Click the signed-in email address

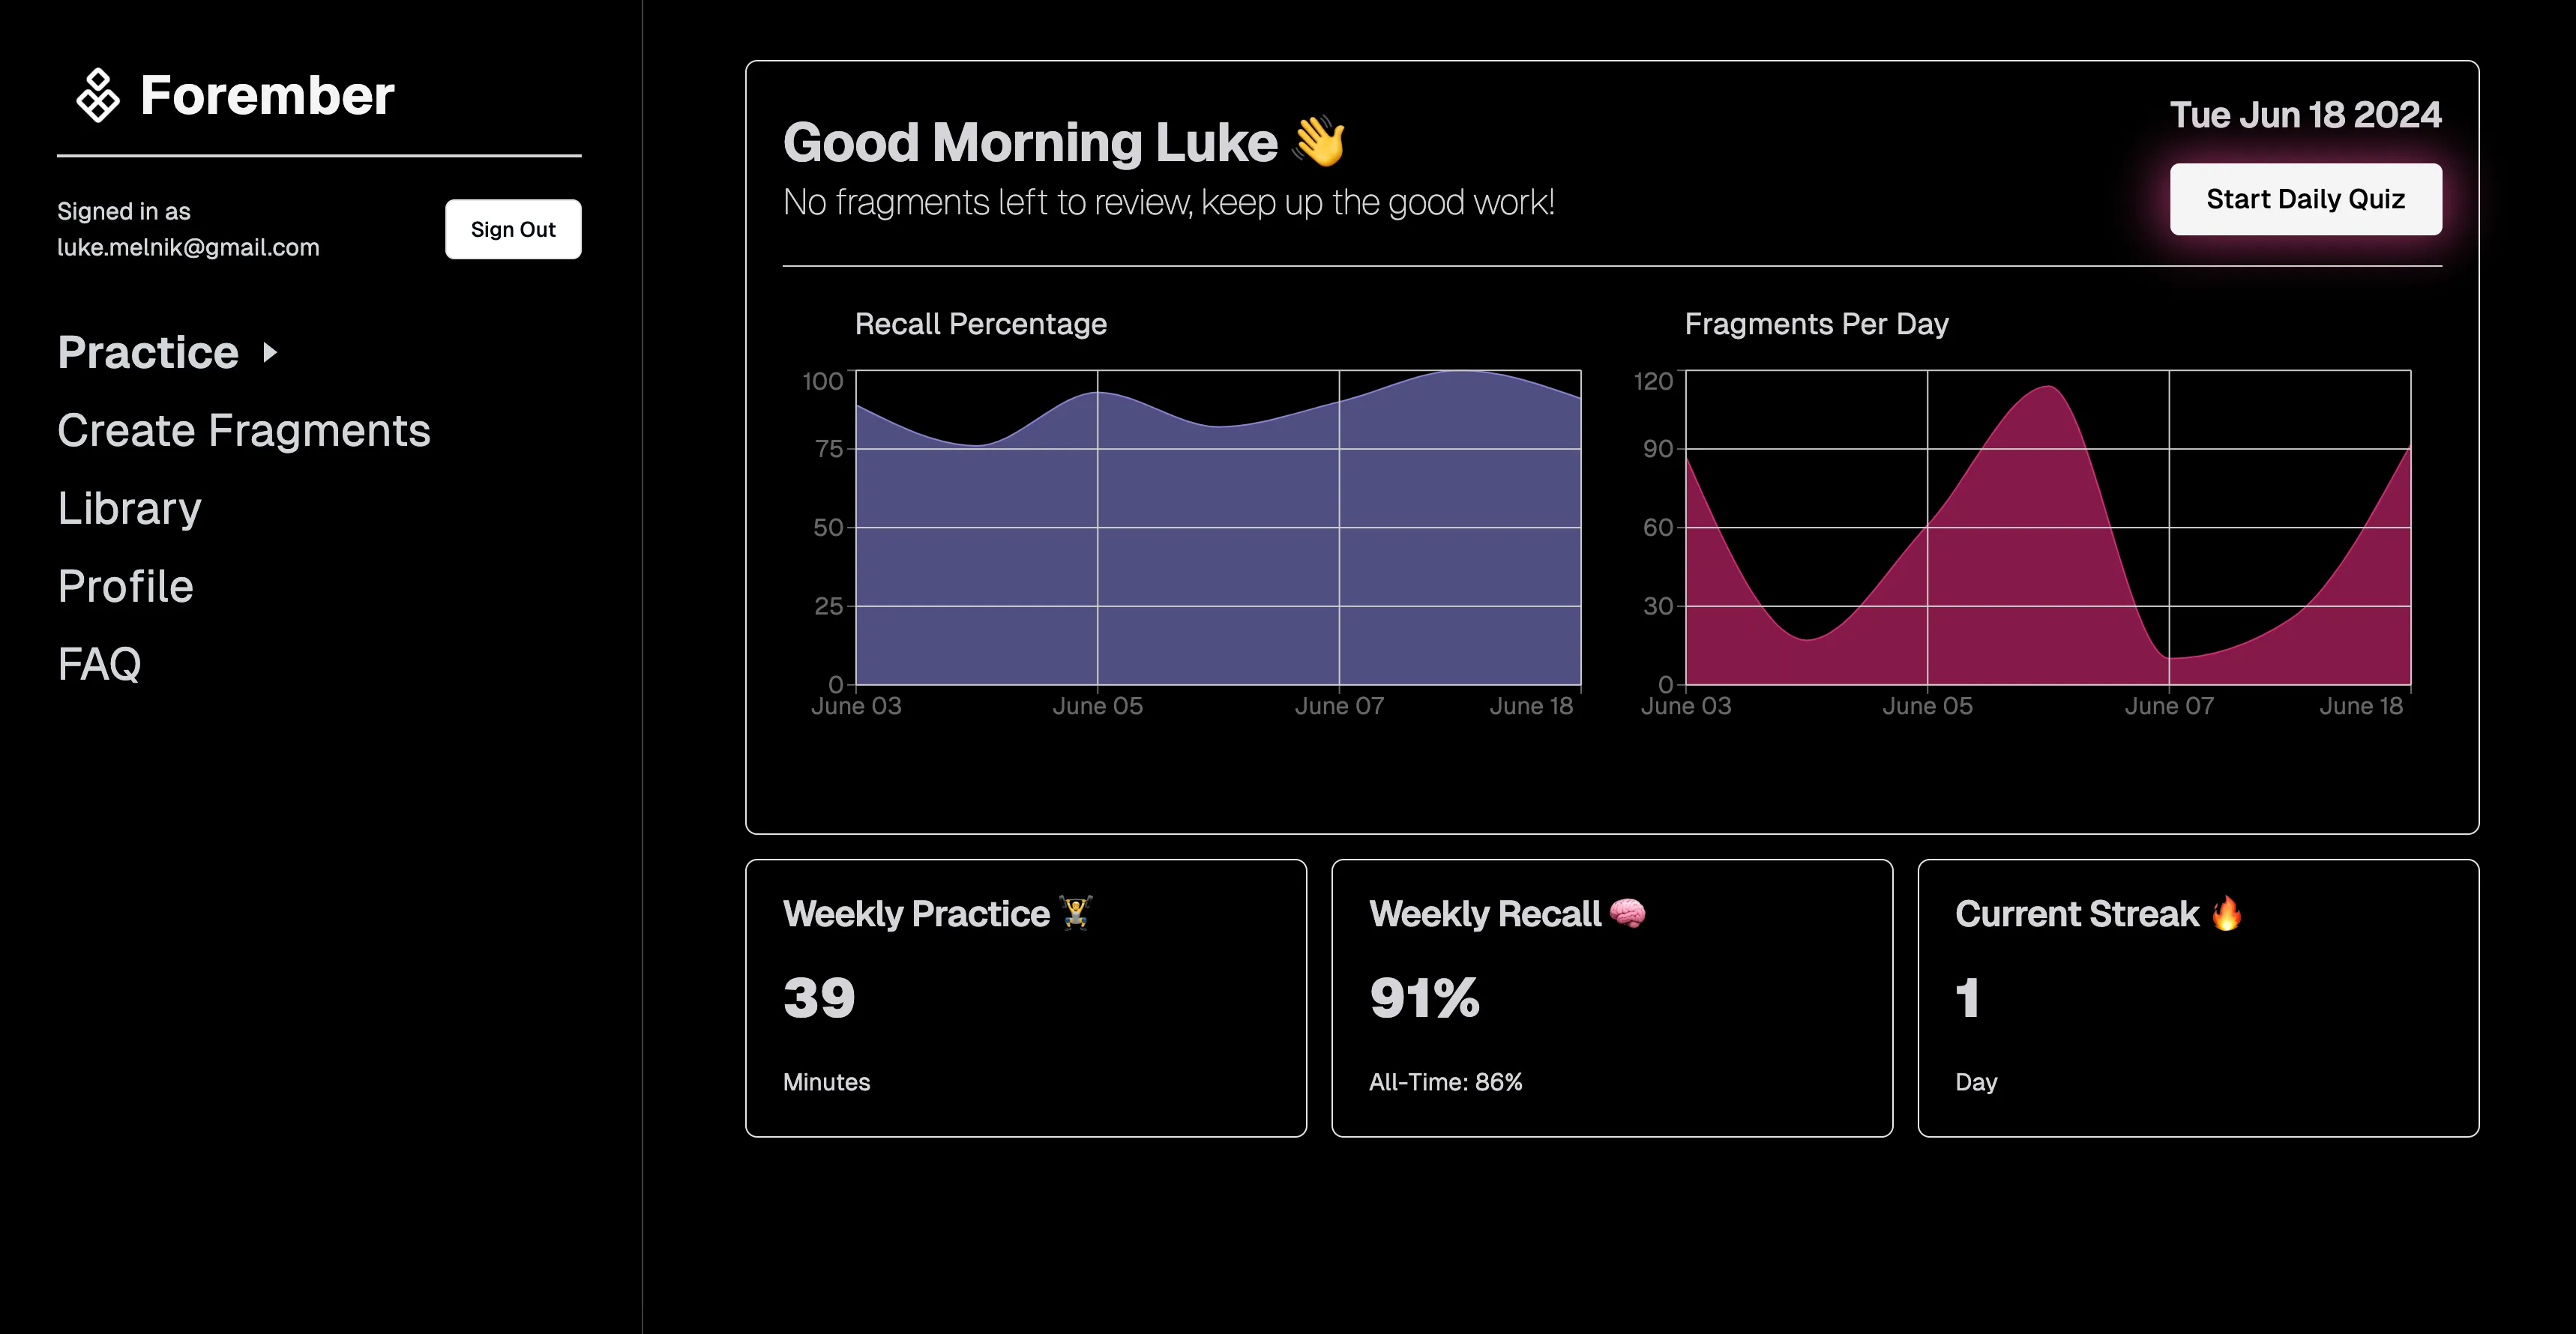[x=188, y=247]
